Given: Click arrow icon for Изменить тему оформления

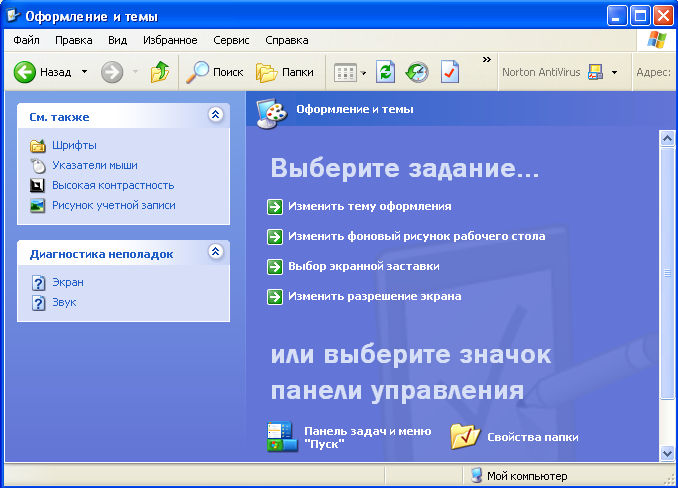Looking at the screenshot, I should 275,207.
